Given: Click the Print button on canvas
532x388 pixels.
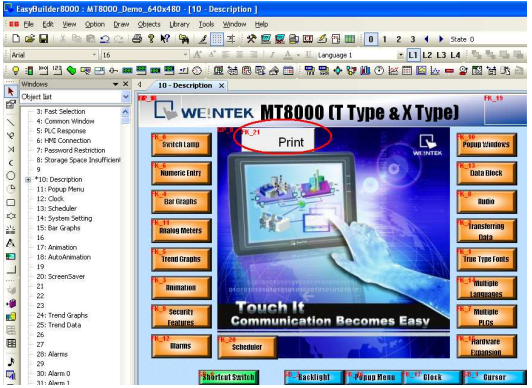Looking at the screenshot, I should (278, 140).
